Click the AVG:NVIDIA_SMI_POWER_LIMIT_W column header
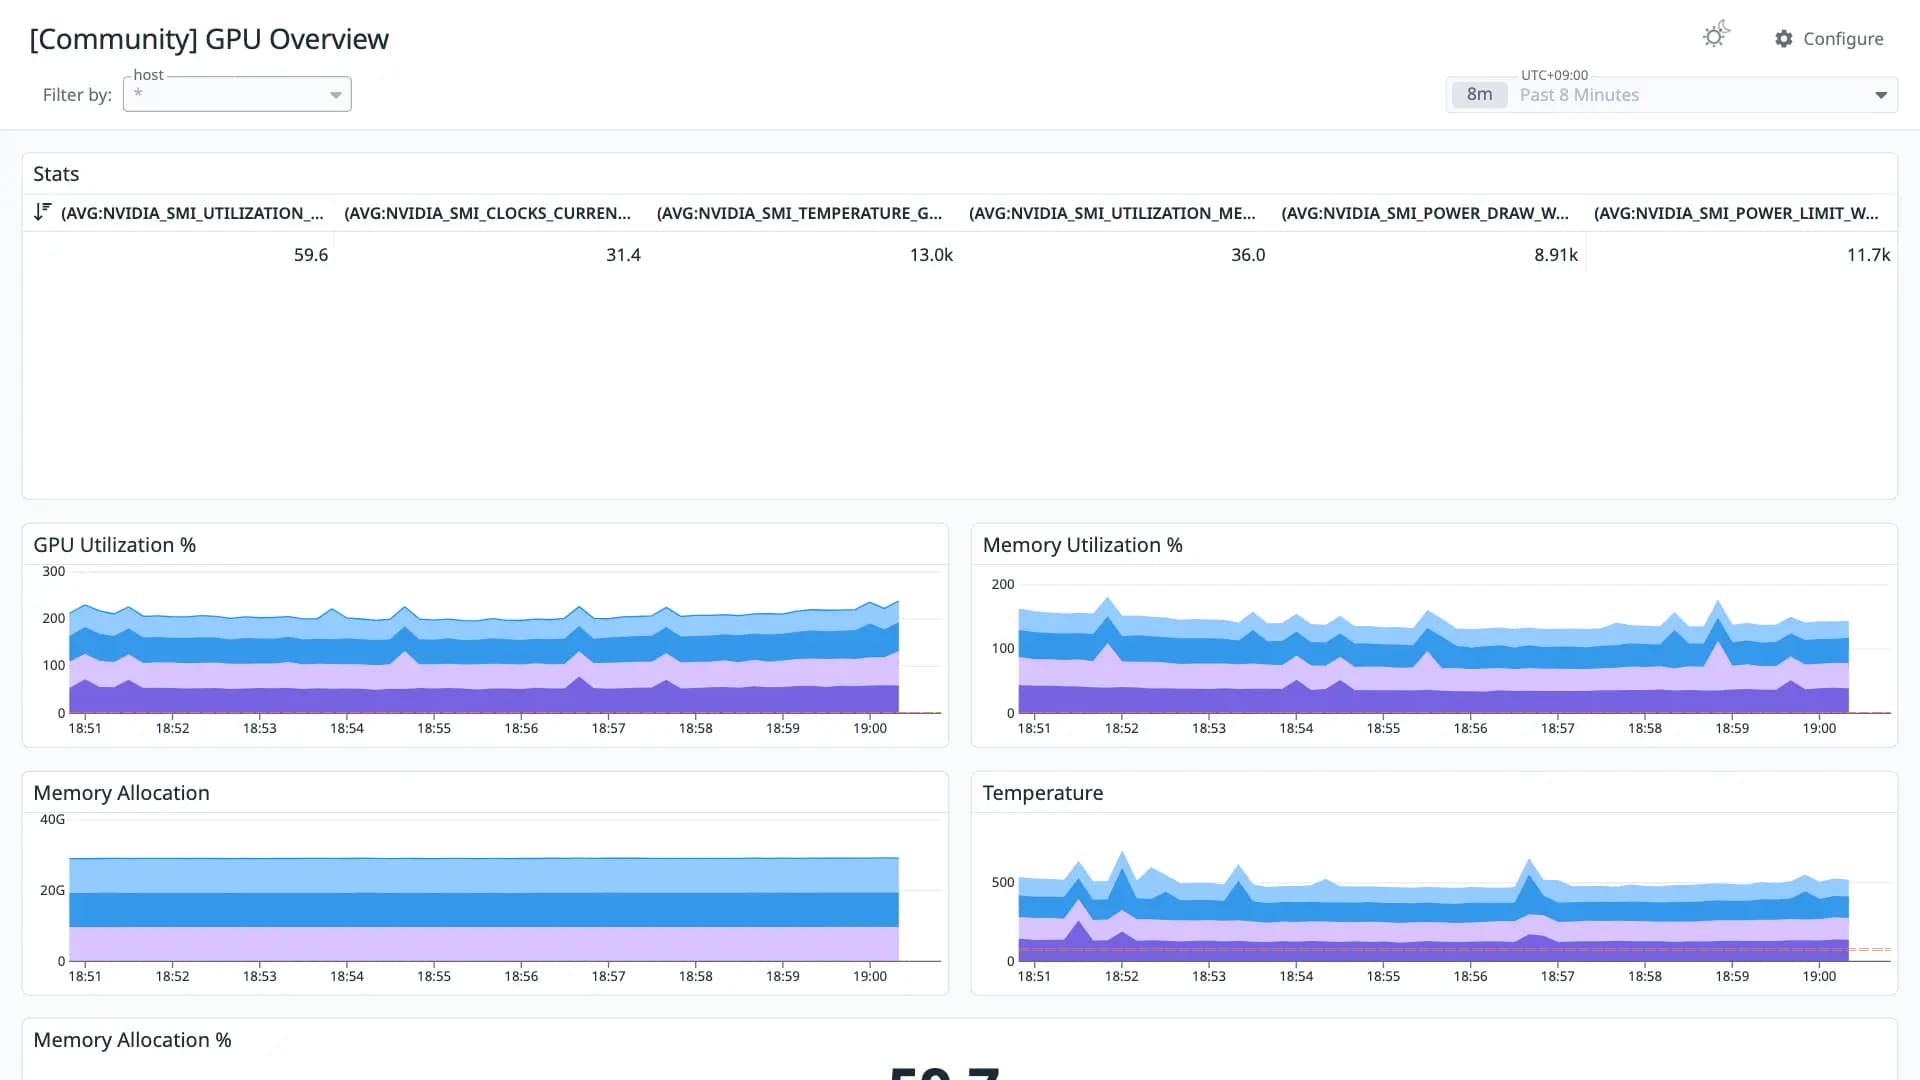Viewport: 1920px width, 1080px height. [1736, 213]
